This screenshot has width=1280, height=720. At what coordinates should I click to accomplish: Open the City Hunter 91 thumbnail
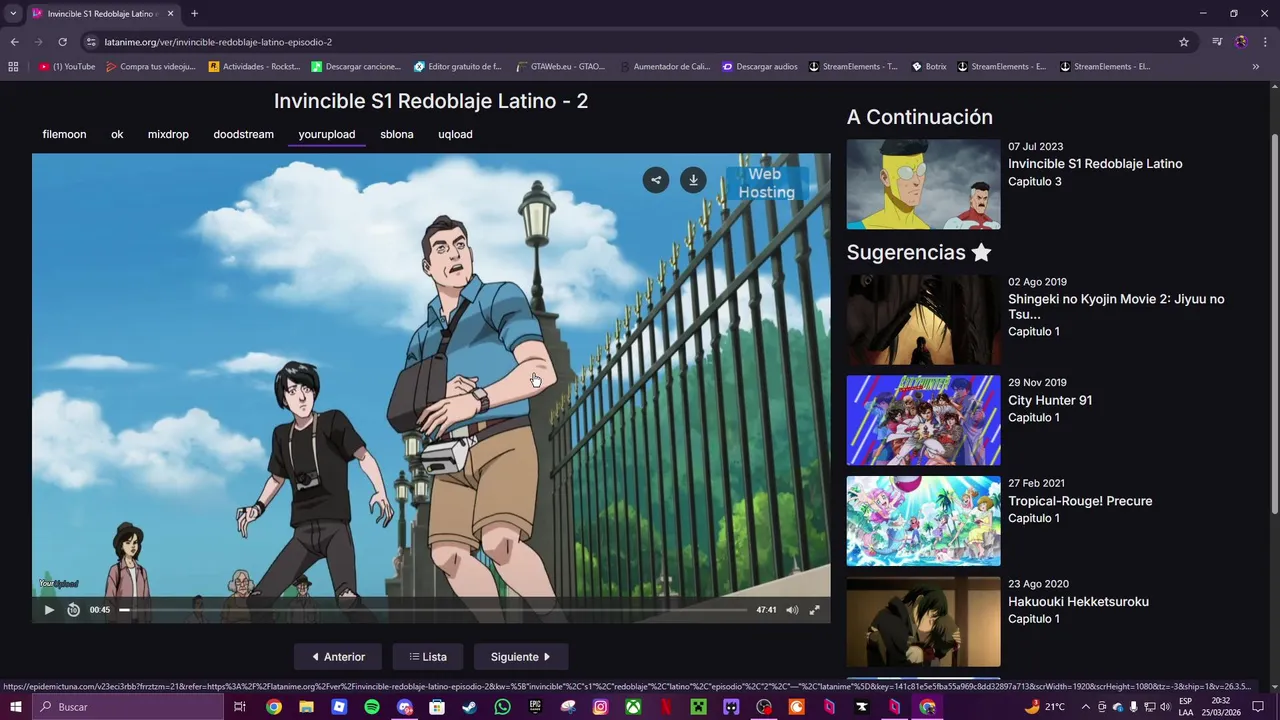[x=923, y=420]
